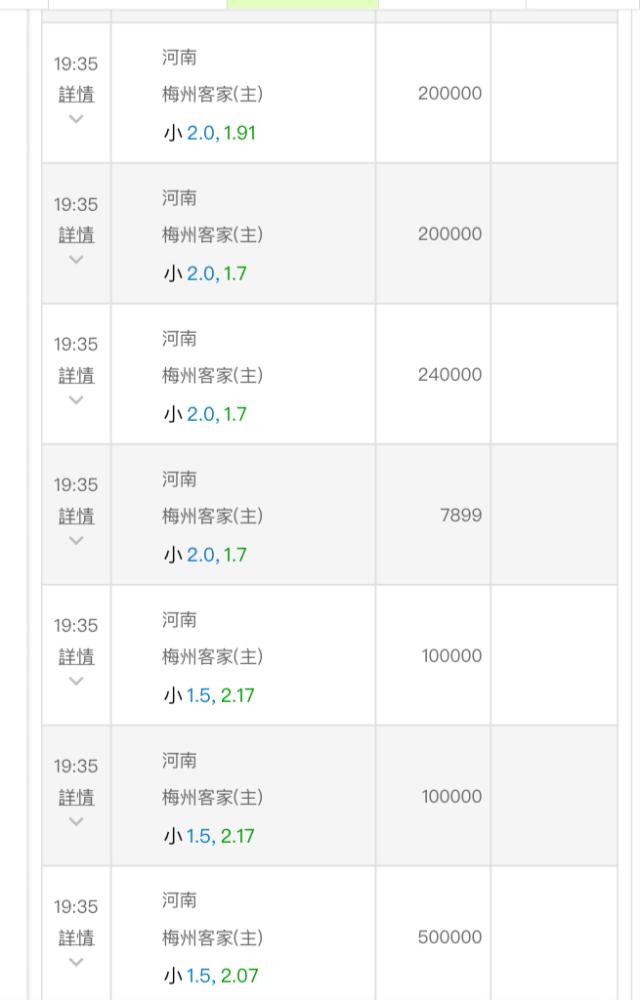This screenshot has width=640, height=1000.
Task: Open 詳情 link in the 240000 row
Action: tap(76, 375)
